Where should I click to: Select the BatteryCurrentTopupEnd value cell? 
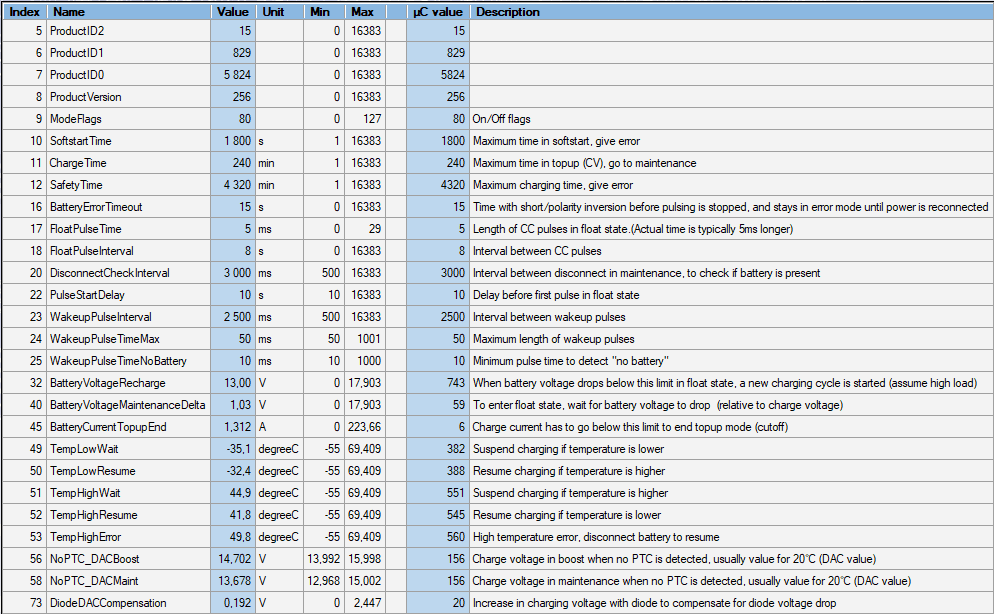click(233, 427)
